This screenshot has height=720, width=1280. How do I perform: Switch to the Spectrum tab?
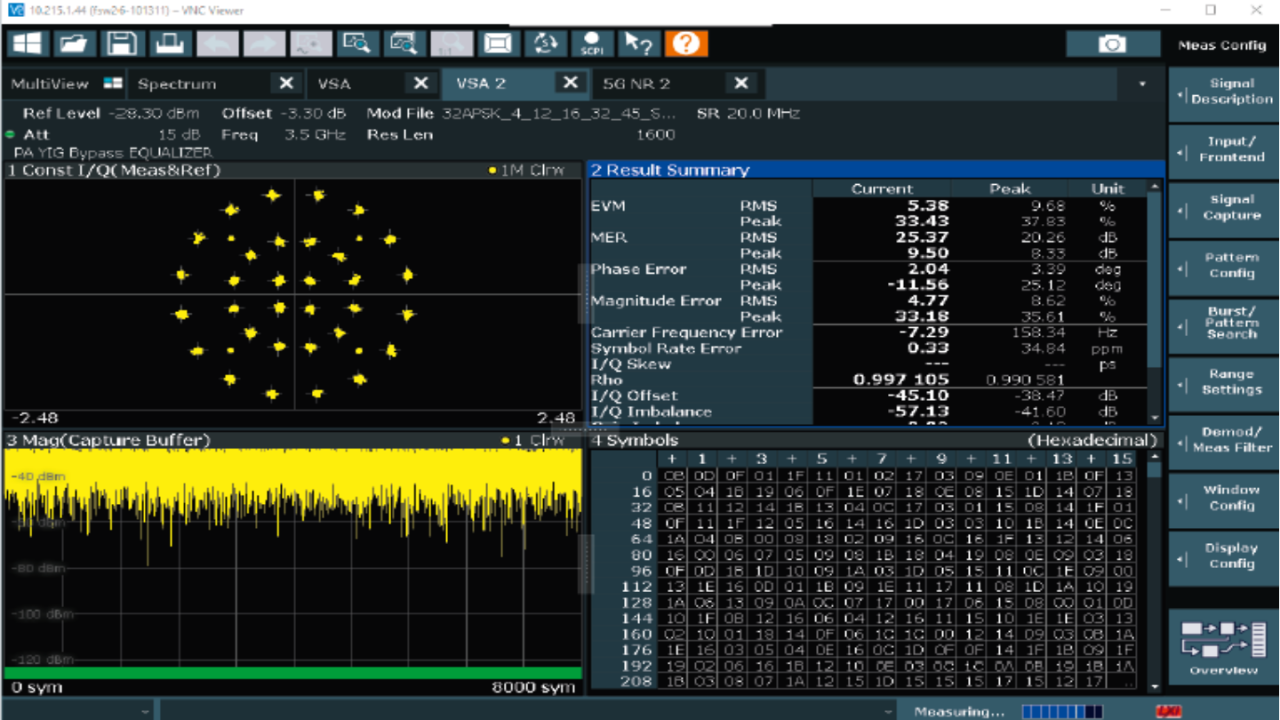(x=177, y=84)
